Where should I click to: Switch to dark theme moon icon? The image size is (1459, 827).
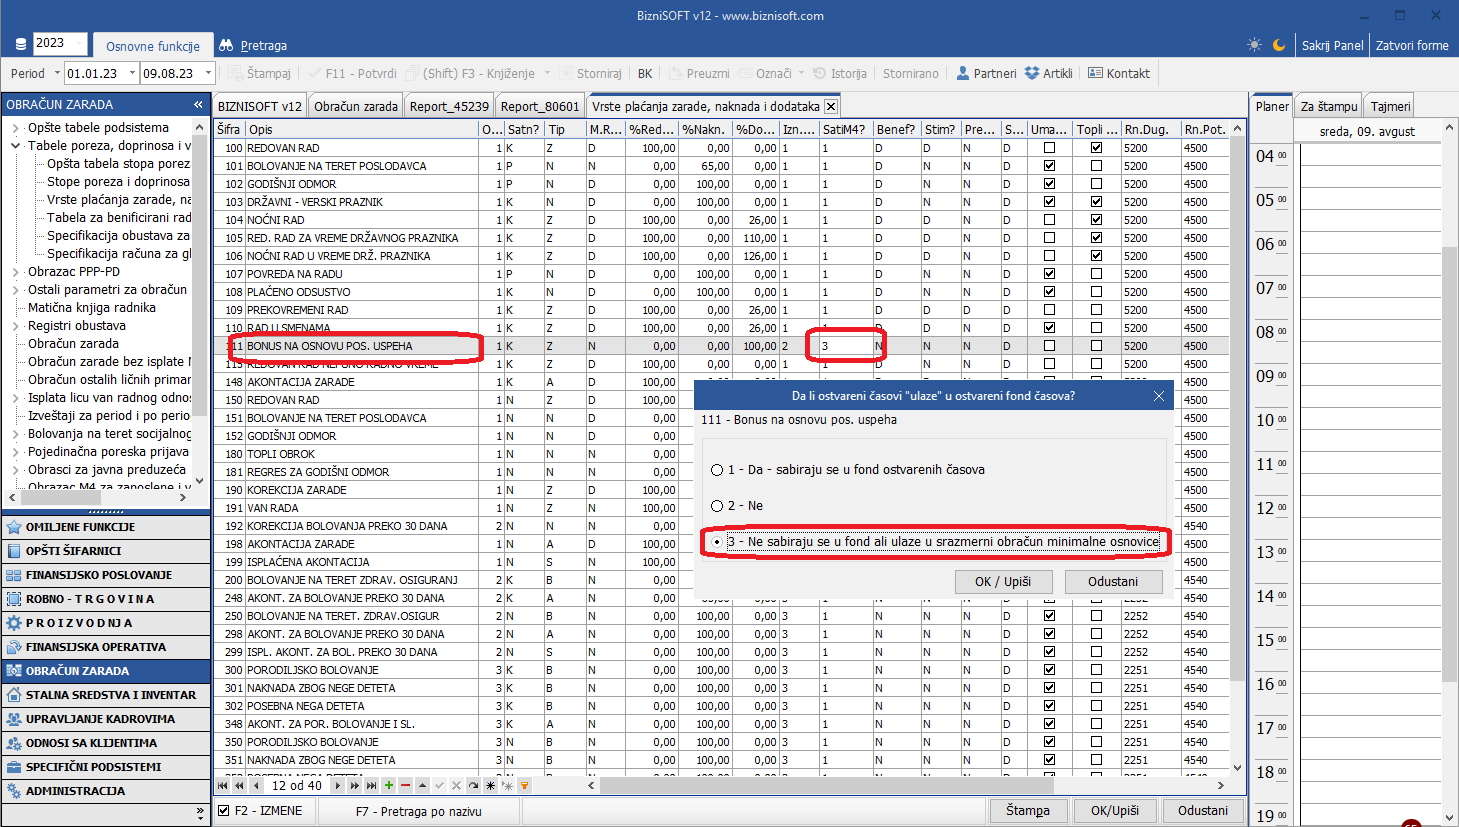point(1279,45)
